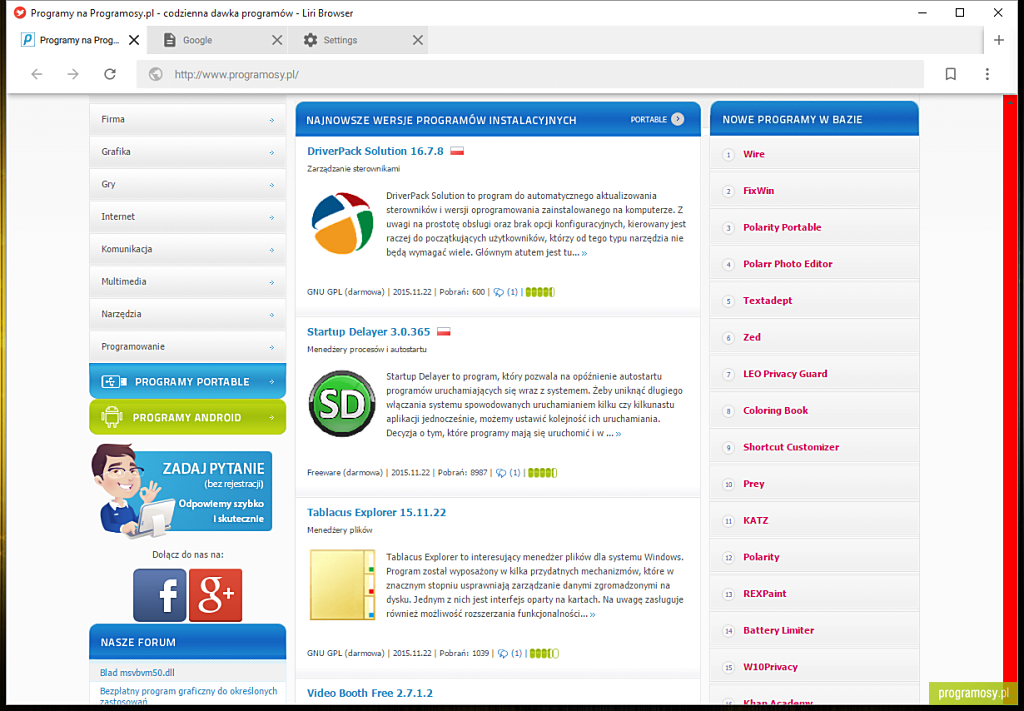Click the rating bars for Tablacus Explorer
1024x711 pixels.
(545, 653)
